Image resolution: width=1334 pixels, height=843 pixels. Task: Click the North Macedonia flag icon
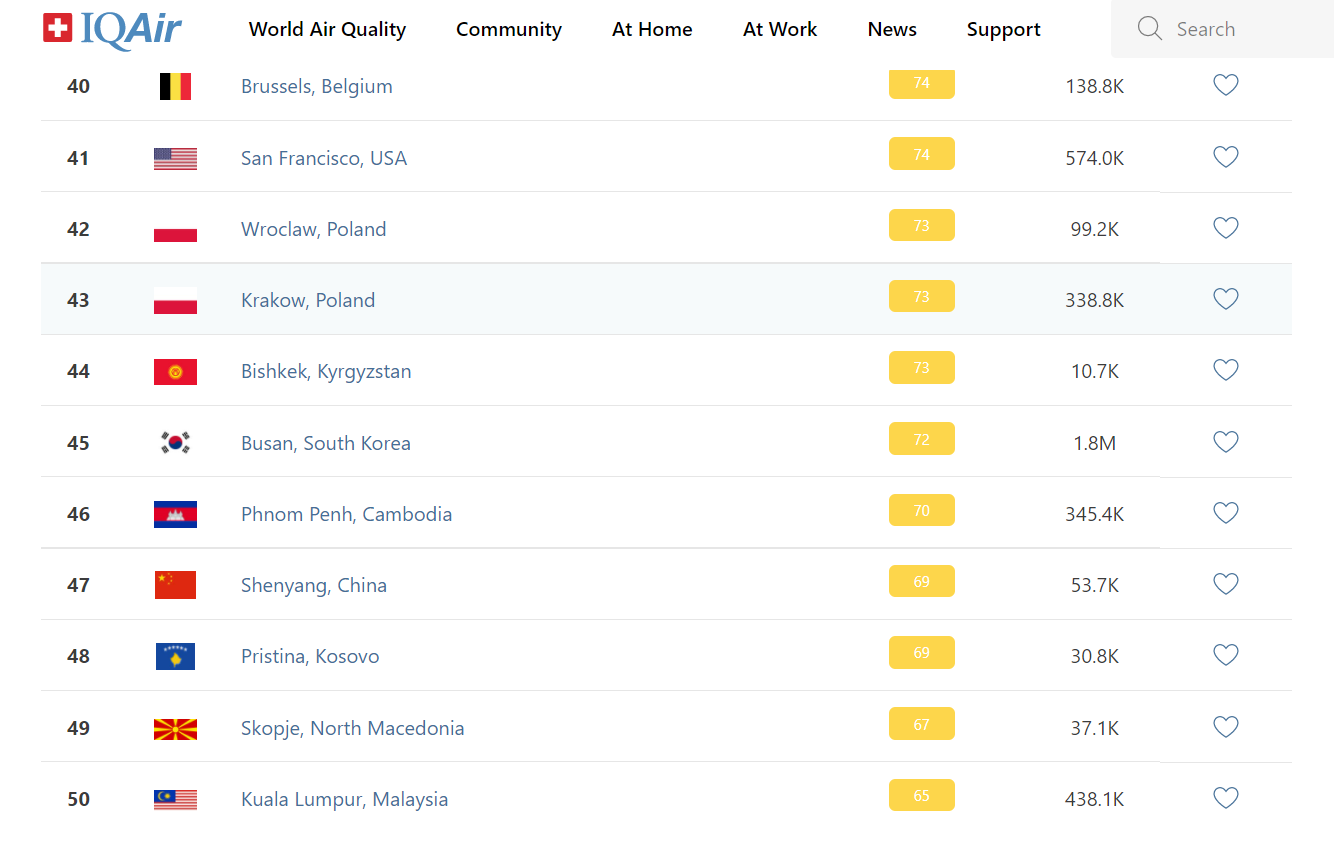pos(175,729)
